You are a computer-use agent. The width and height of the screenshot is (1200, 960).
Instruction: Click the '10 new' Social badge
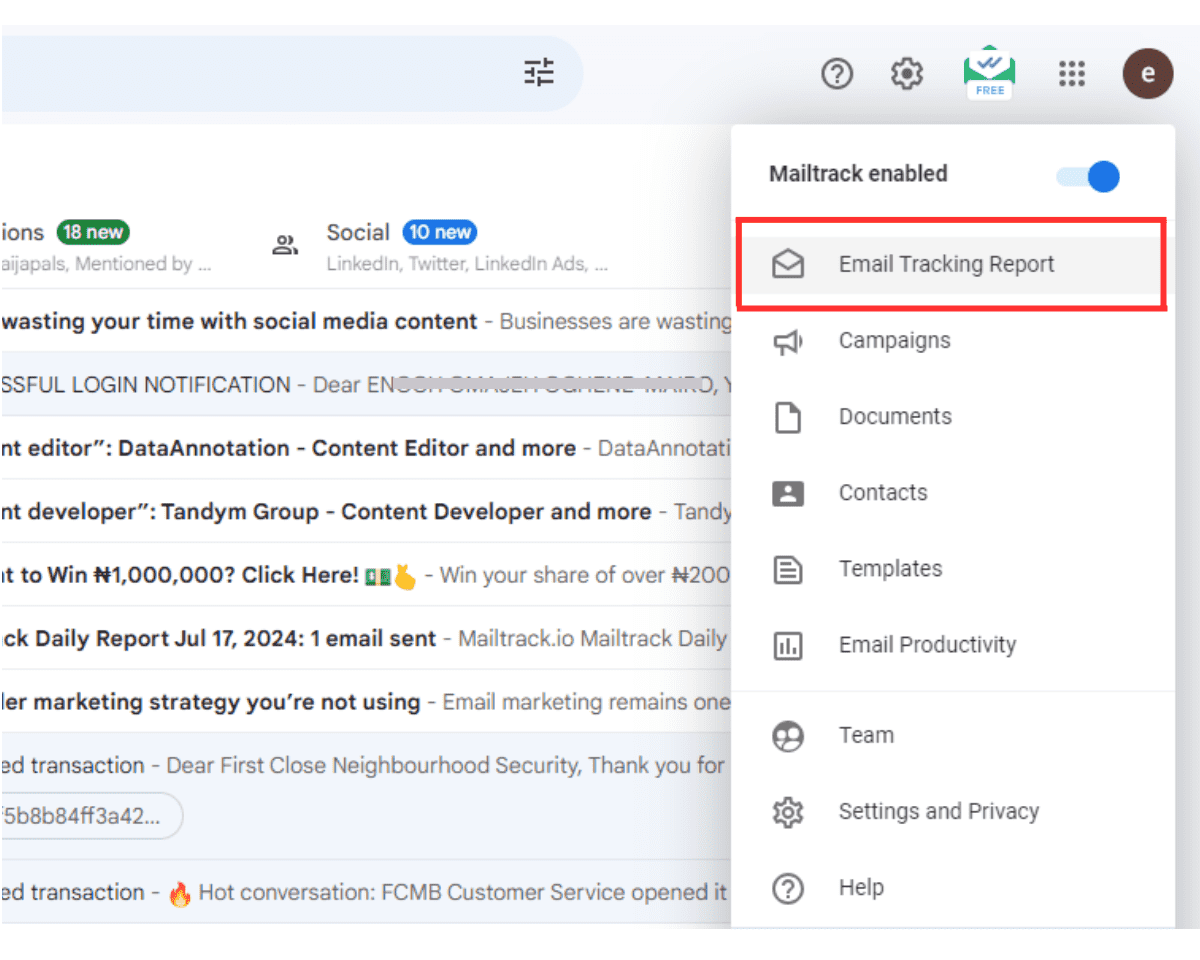pos(440,232)
